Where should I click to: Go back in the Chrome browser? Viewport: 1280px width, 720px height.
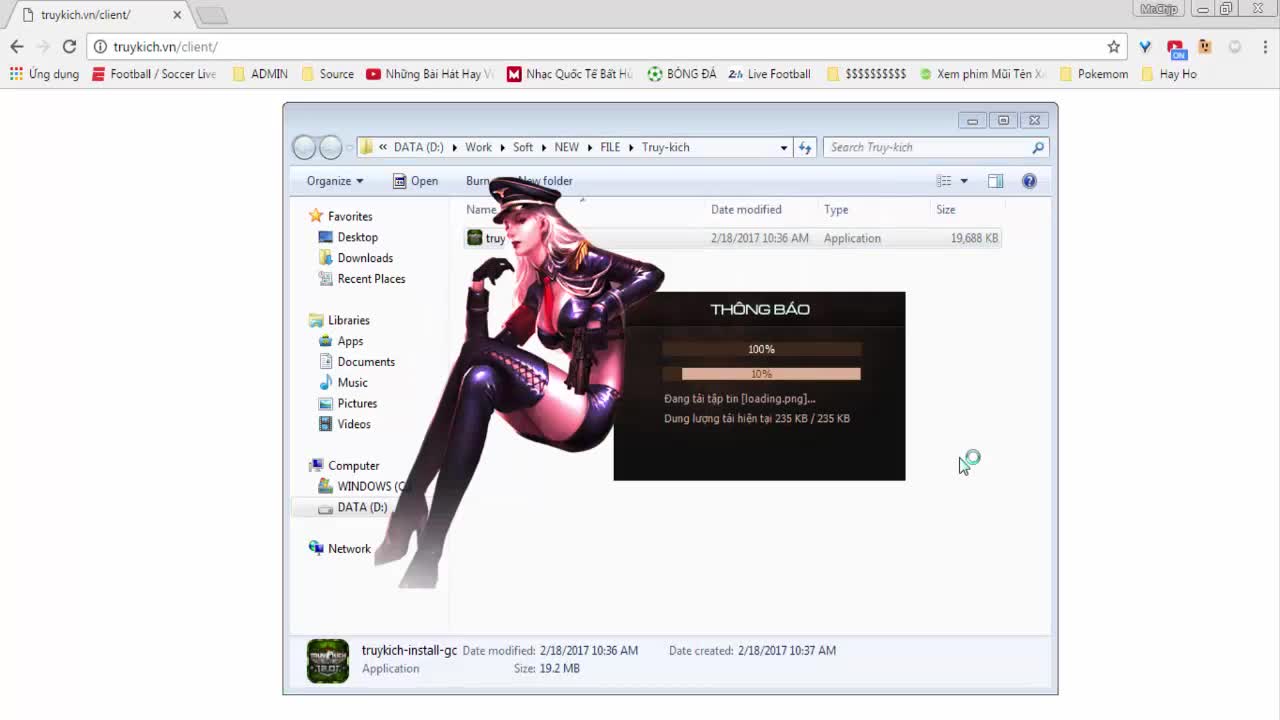(x=17, y=47)
